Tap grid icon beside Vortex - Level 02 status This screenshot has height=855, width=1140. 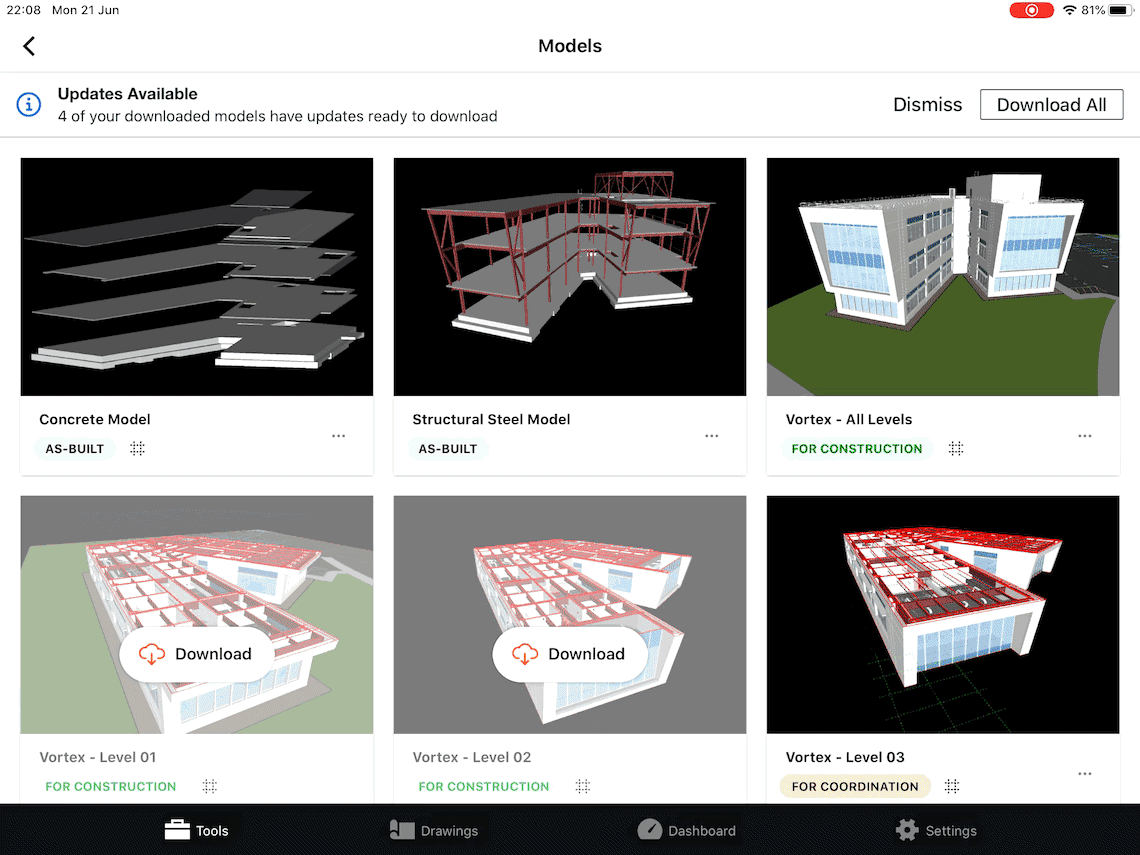583,786
